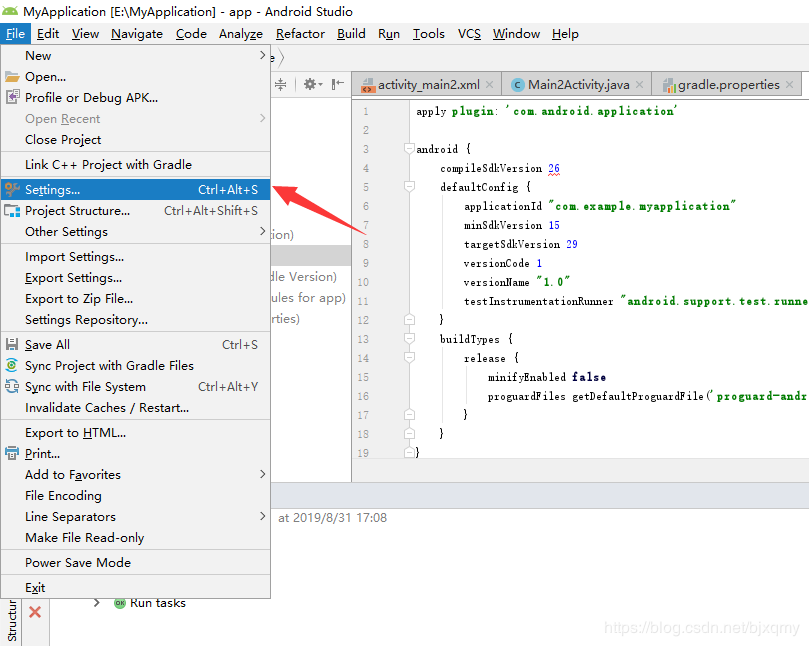Open the Structure side tool window
Image resolution: width=809 pixels, height=646 pixels.
(11, 621)
